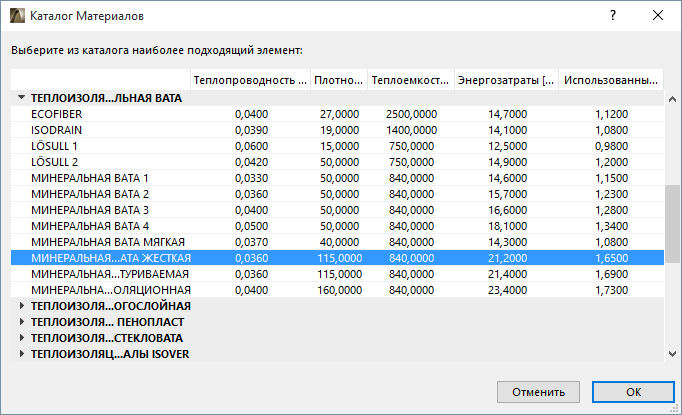Click the help question mark button
This screenshot has width=682, height=415.
pos(612,16)
